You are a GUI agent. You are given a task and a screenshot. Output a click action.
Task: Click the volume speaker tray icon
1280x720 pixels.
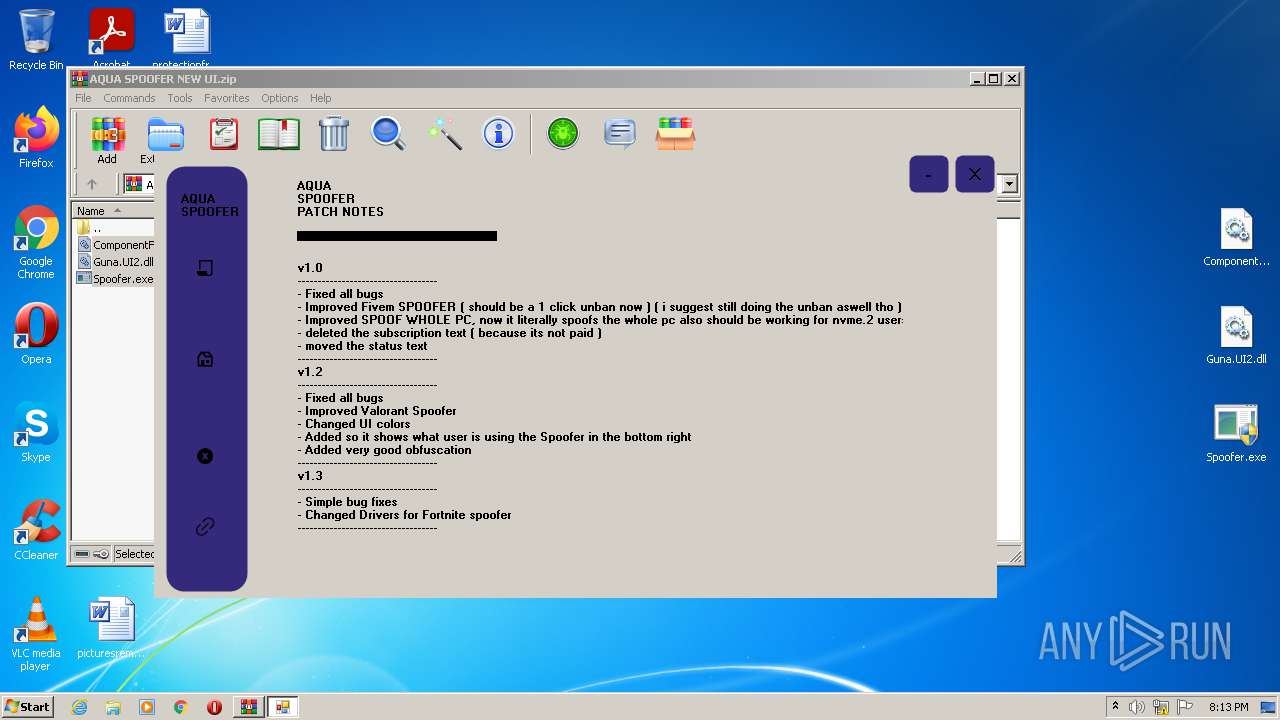click(1137, 707)
